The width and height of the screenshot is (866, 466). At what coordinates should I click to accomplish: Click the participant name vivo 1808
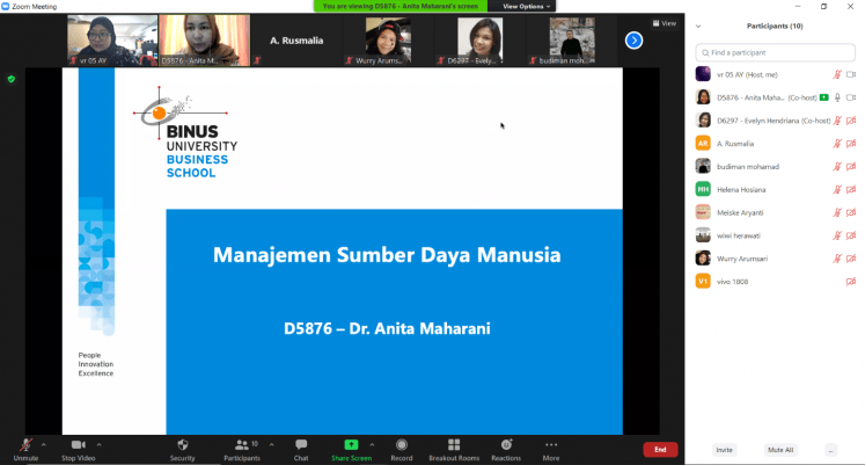732,282
